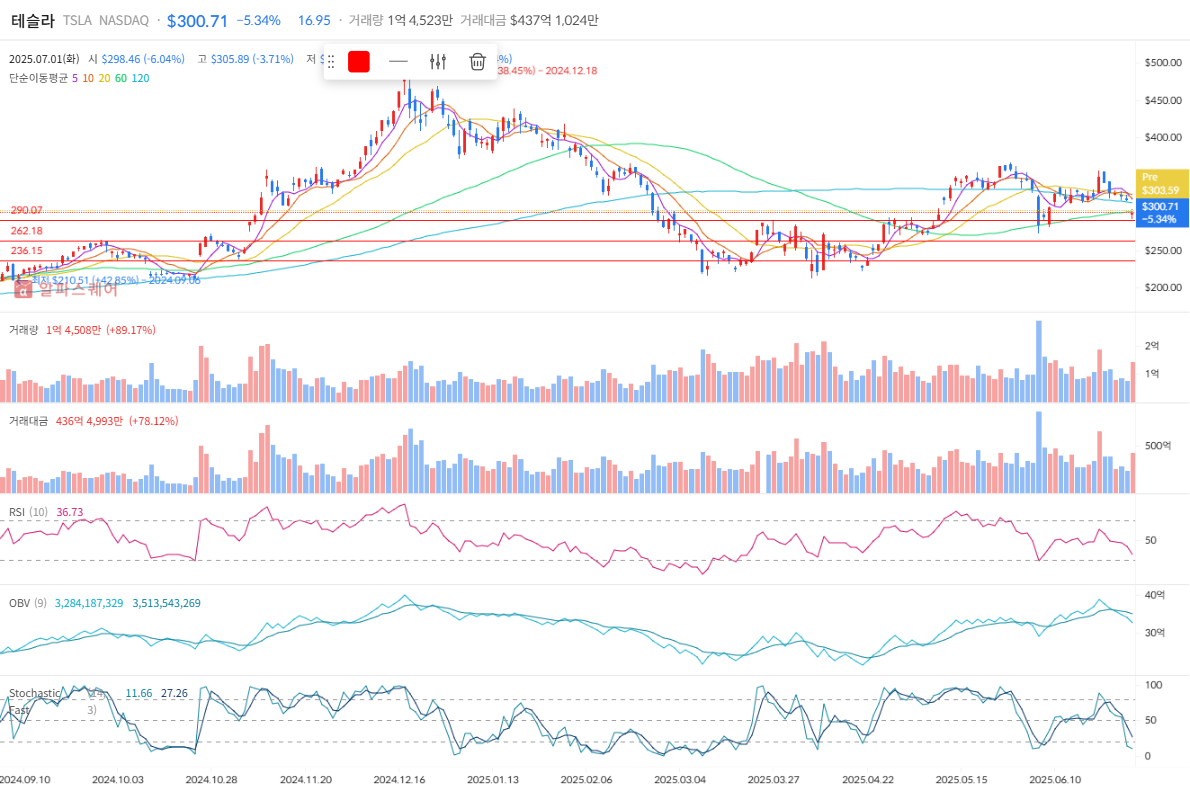
Task: Click the 2025.07.01(화) date label
Action: click(x=44, y=58)
